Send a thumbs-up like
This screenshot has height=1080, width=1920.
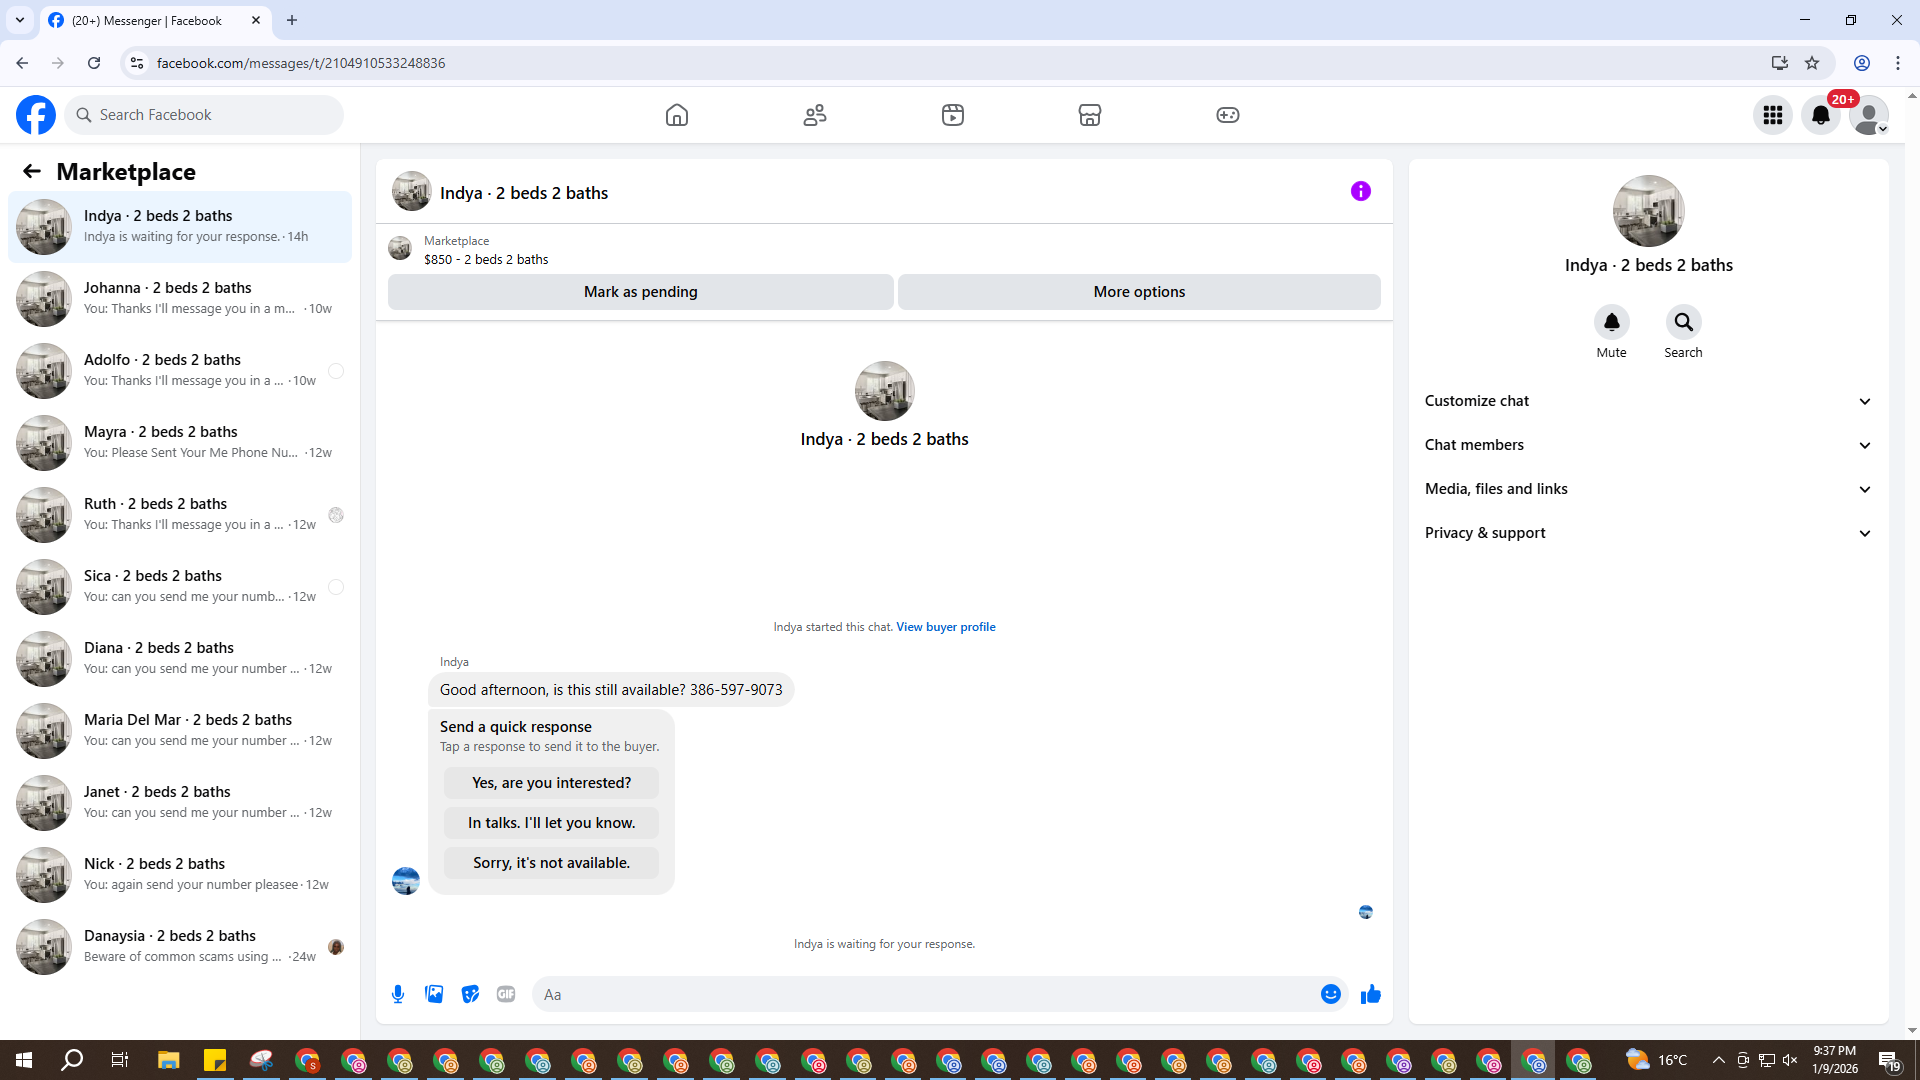click(1371, 994)
